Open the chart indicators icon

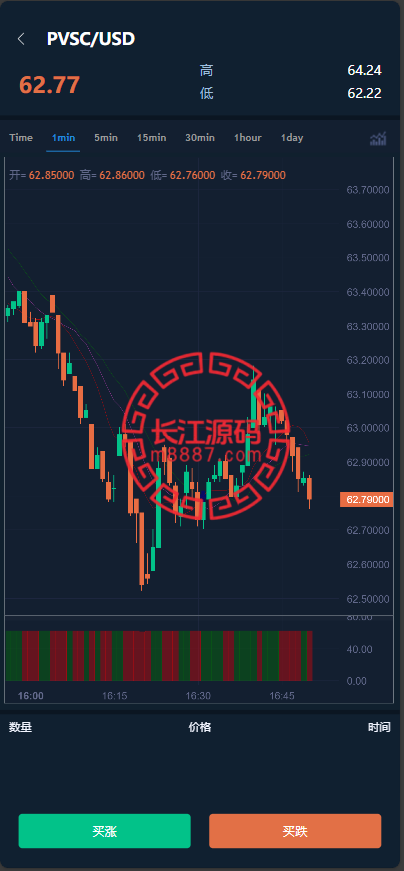pyautogui.click(x=378, y=138)
